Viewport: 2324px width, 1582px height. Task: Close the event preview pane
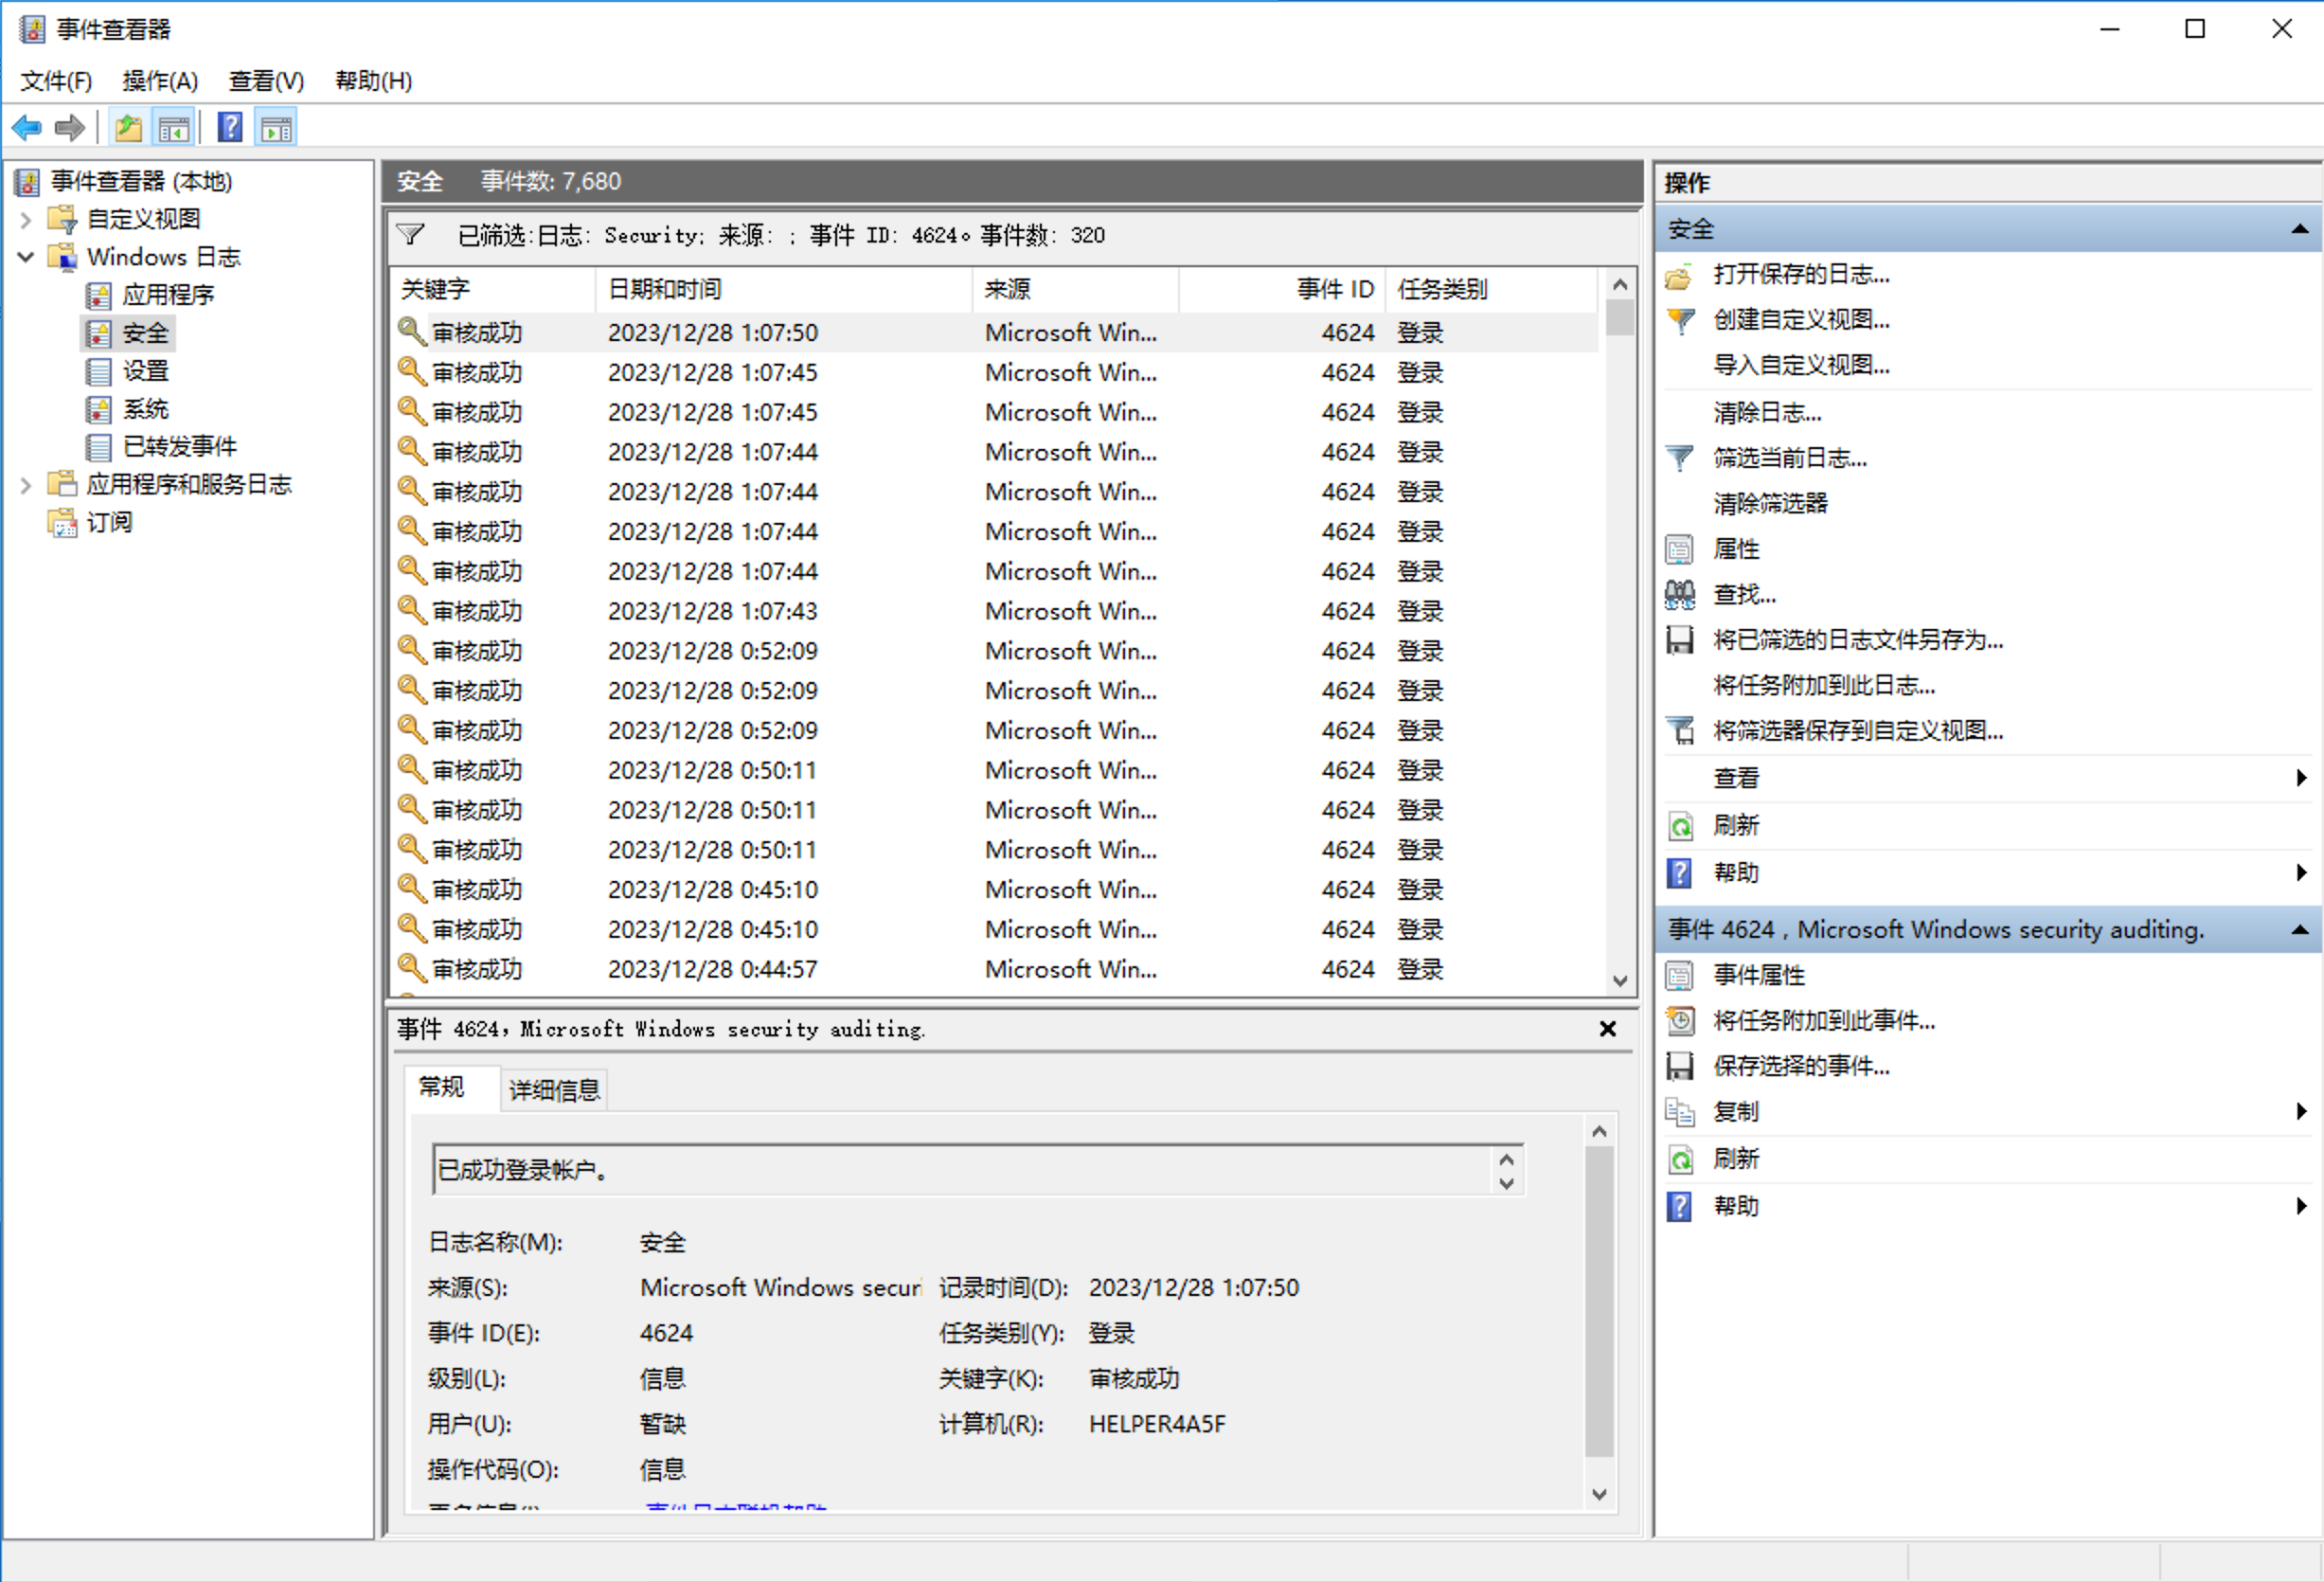(x=1607, y=1029)
